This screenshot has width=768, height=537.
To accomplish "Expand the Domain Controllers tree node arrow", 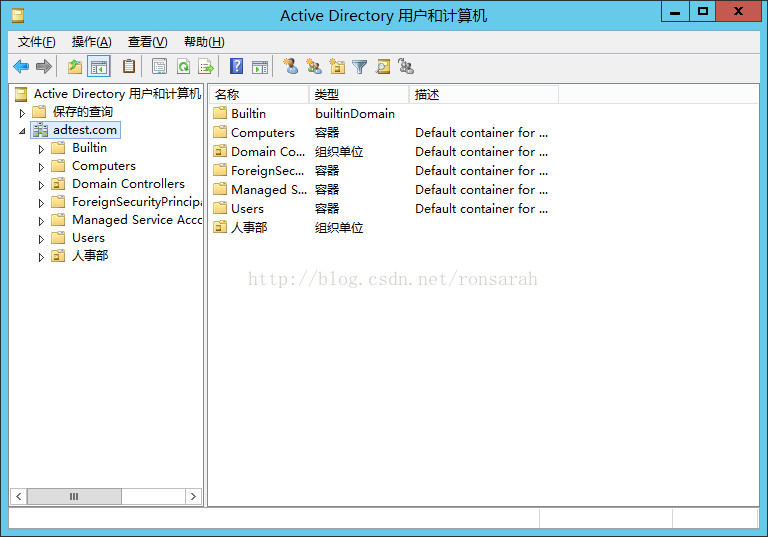I will [x=41, y=185].
